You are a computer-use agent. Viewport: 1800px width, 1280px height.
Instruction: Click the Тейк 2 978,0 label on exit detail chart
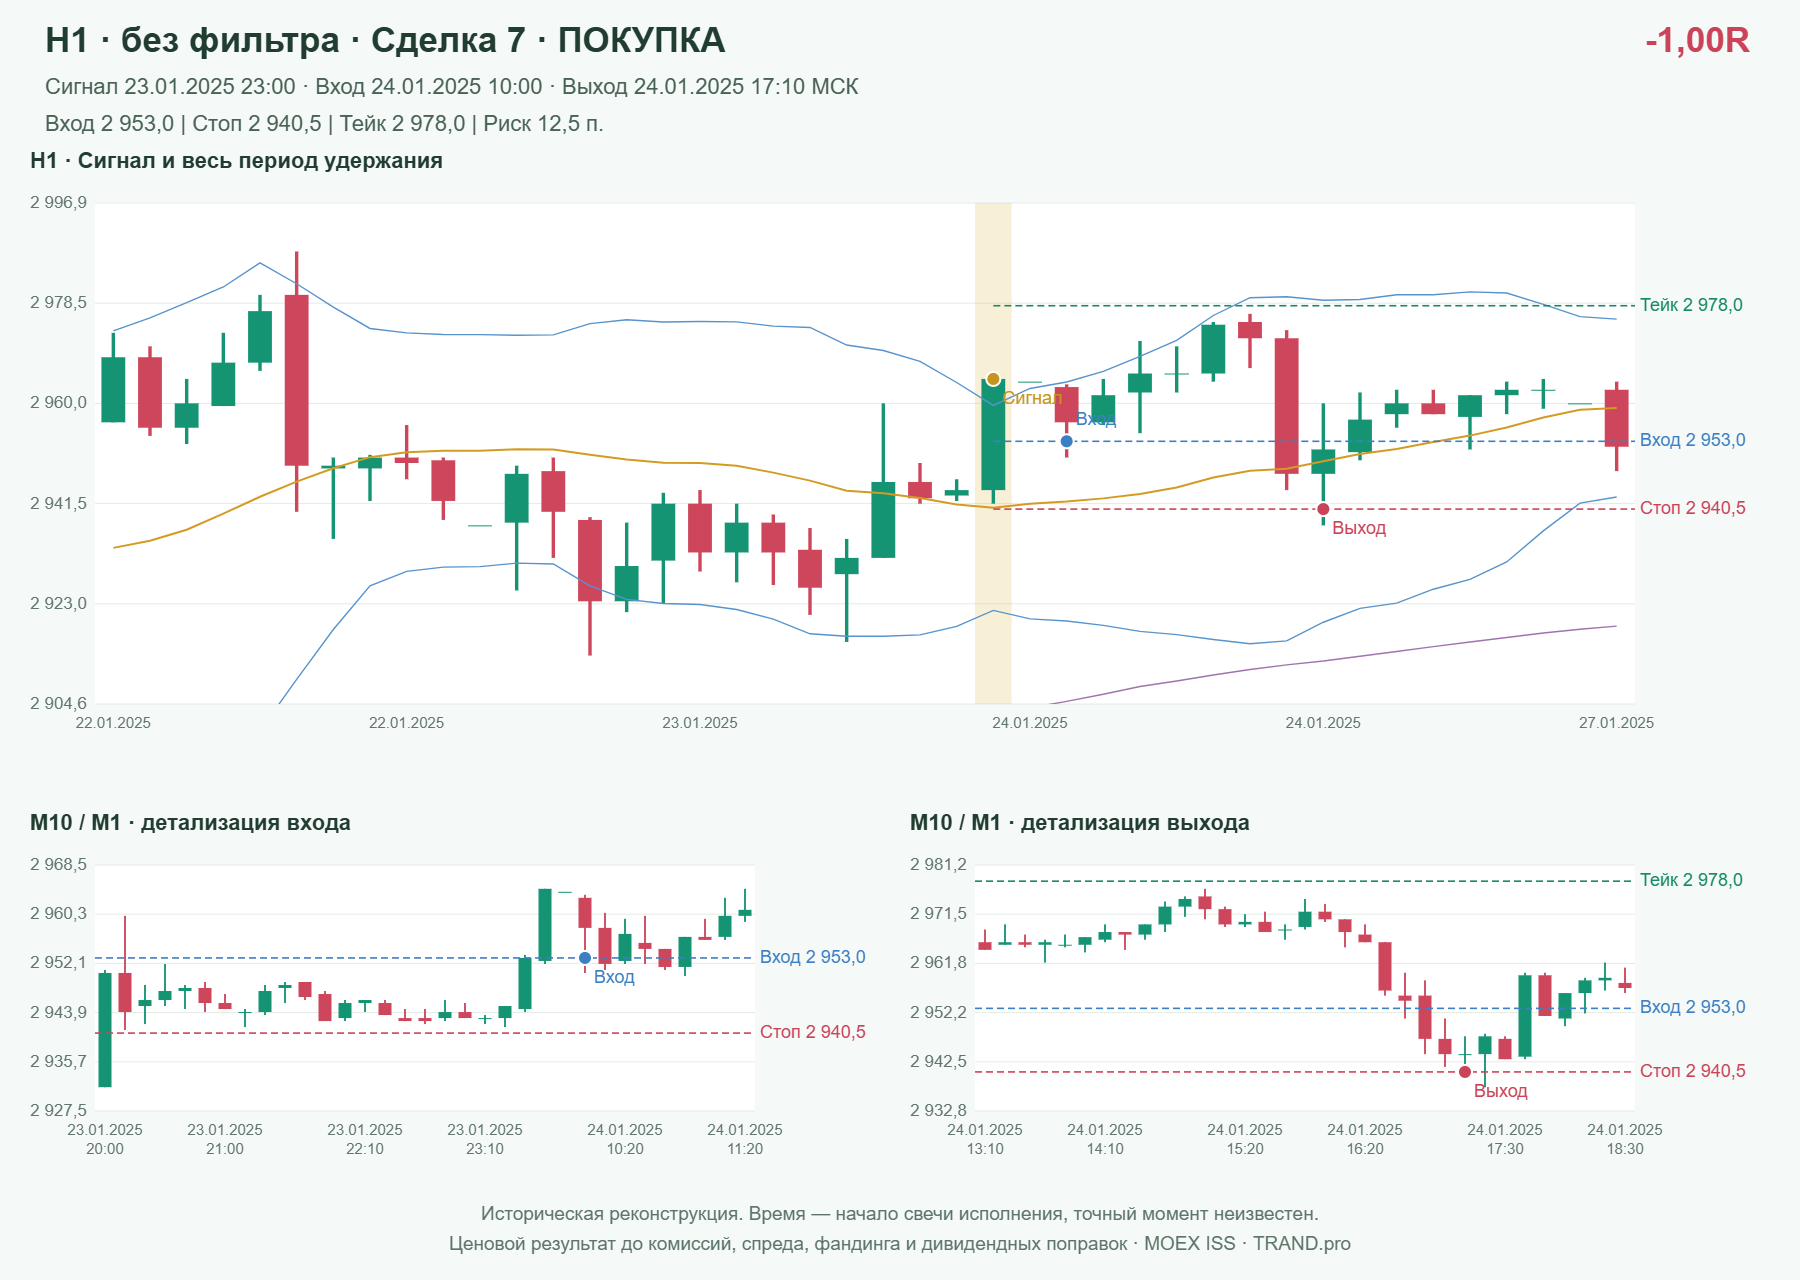coord(1691,880)
